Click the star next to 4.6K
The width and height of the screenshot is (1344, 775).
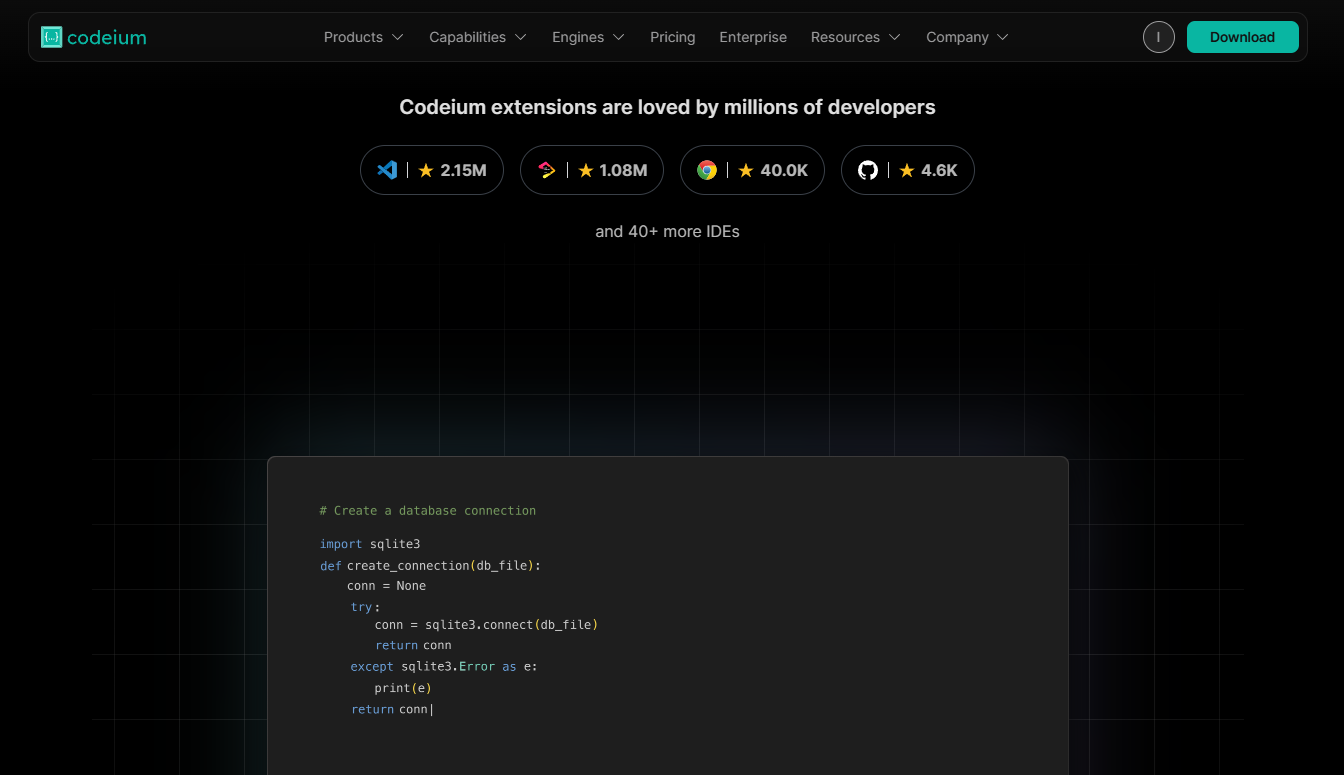907,171
